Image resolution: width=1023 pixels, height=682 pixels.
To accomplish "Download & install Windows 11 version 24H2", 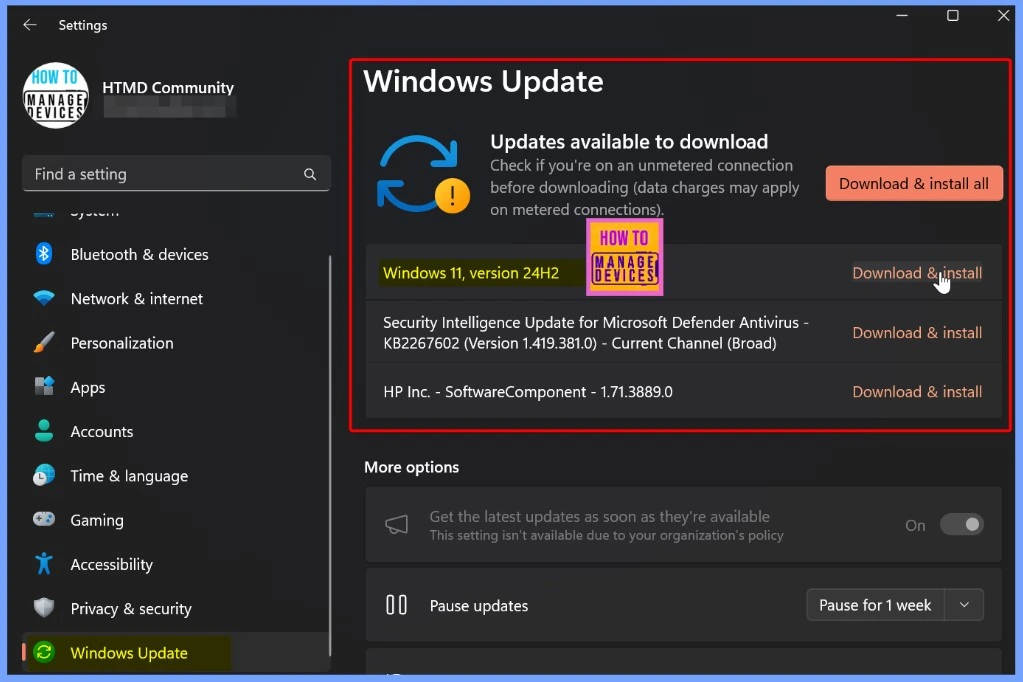I will [x=917, y=273].
